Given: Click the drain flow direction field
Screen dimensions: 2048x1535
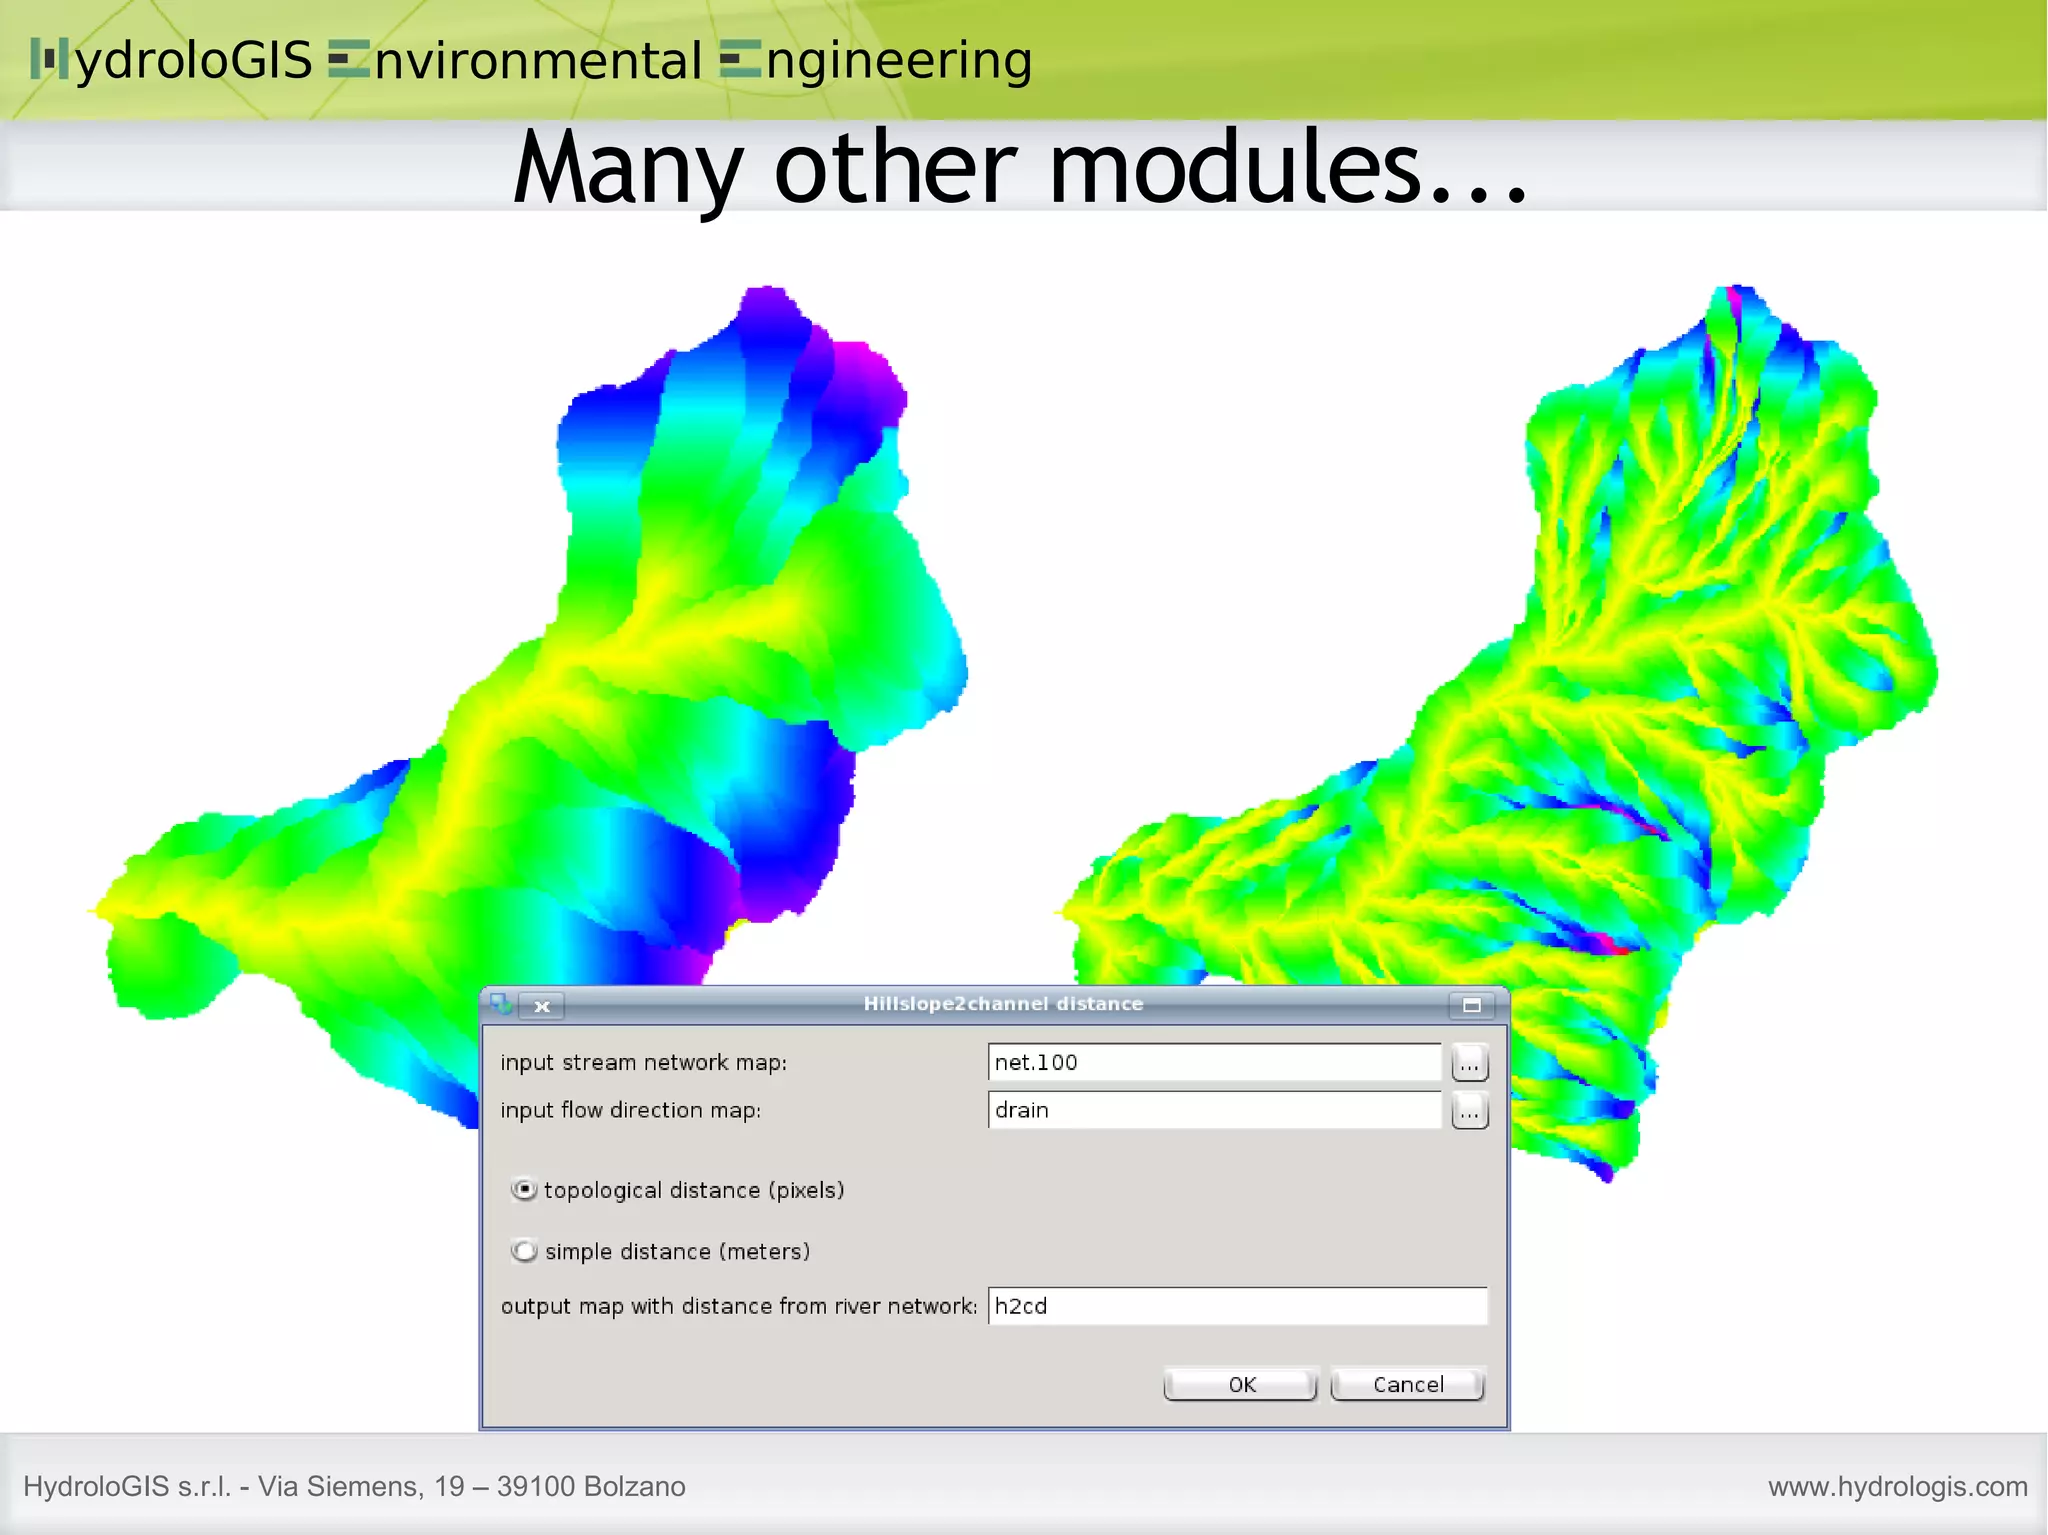Looking at the screenshot, I should coord(1213,1110).
